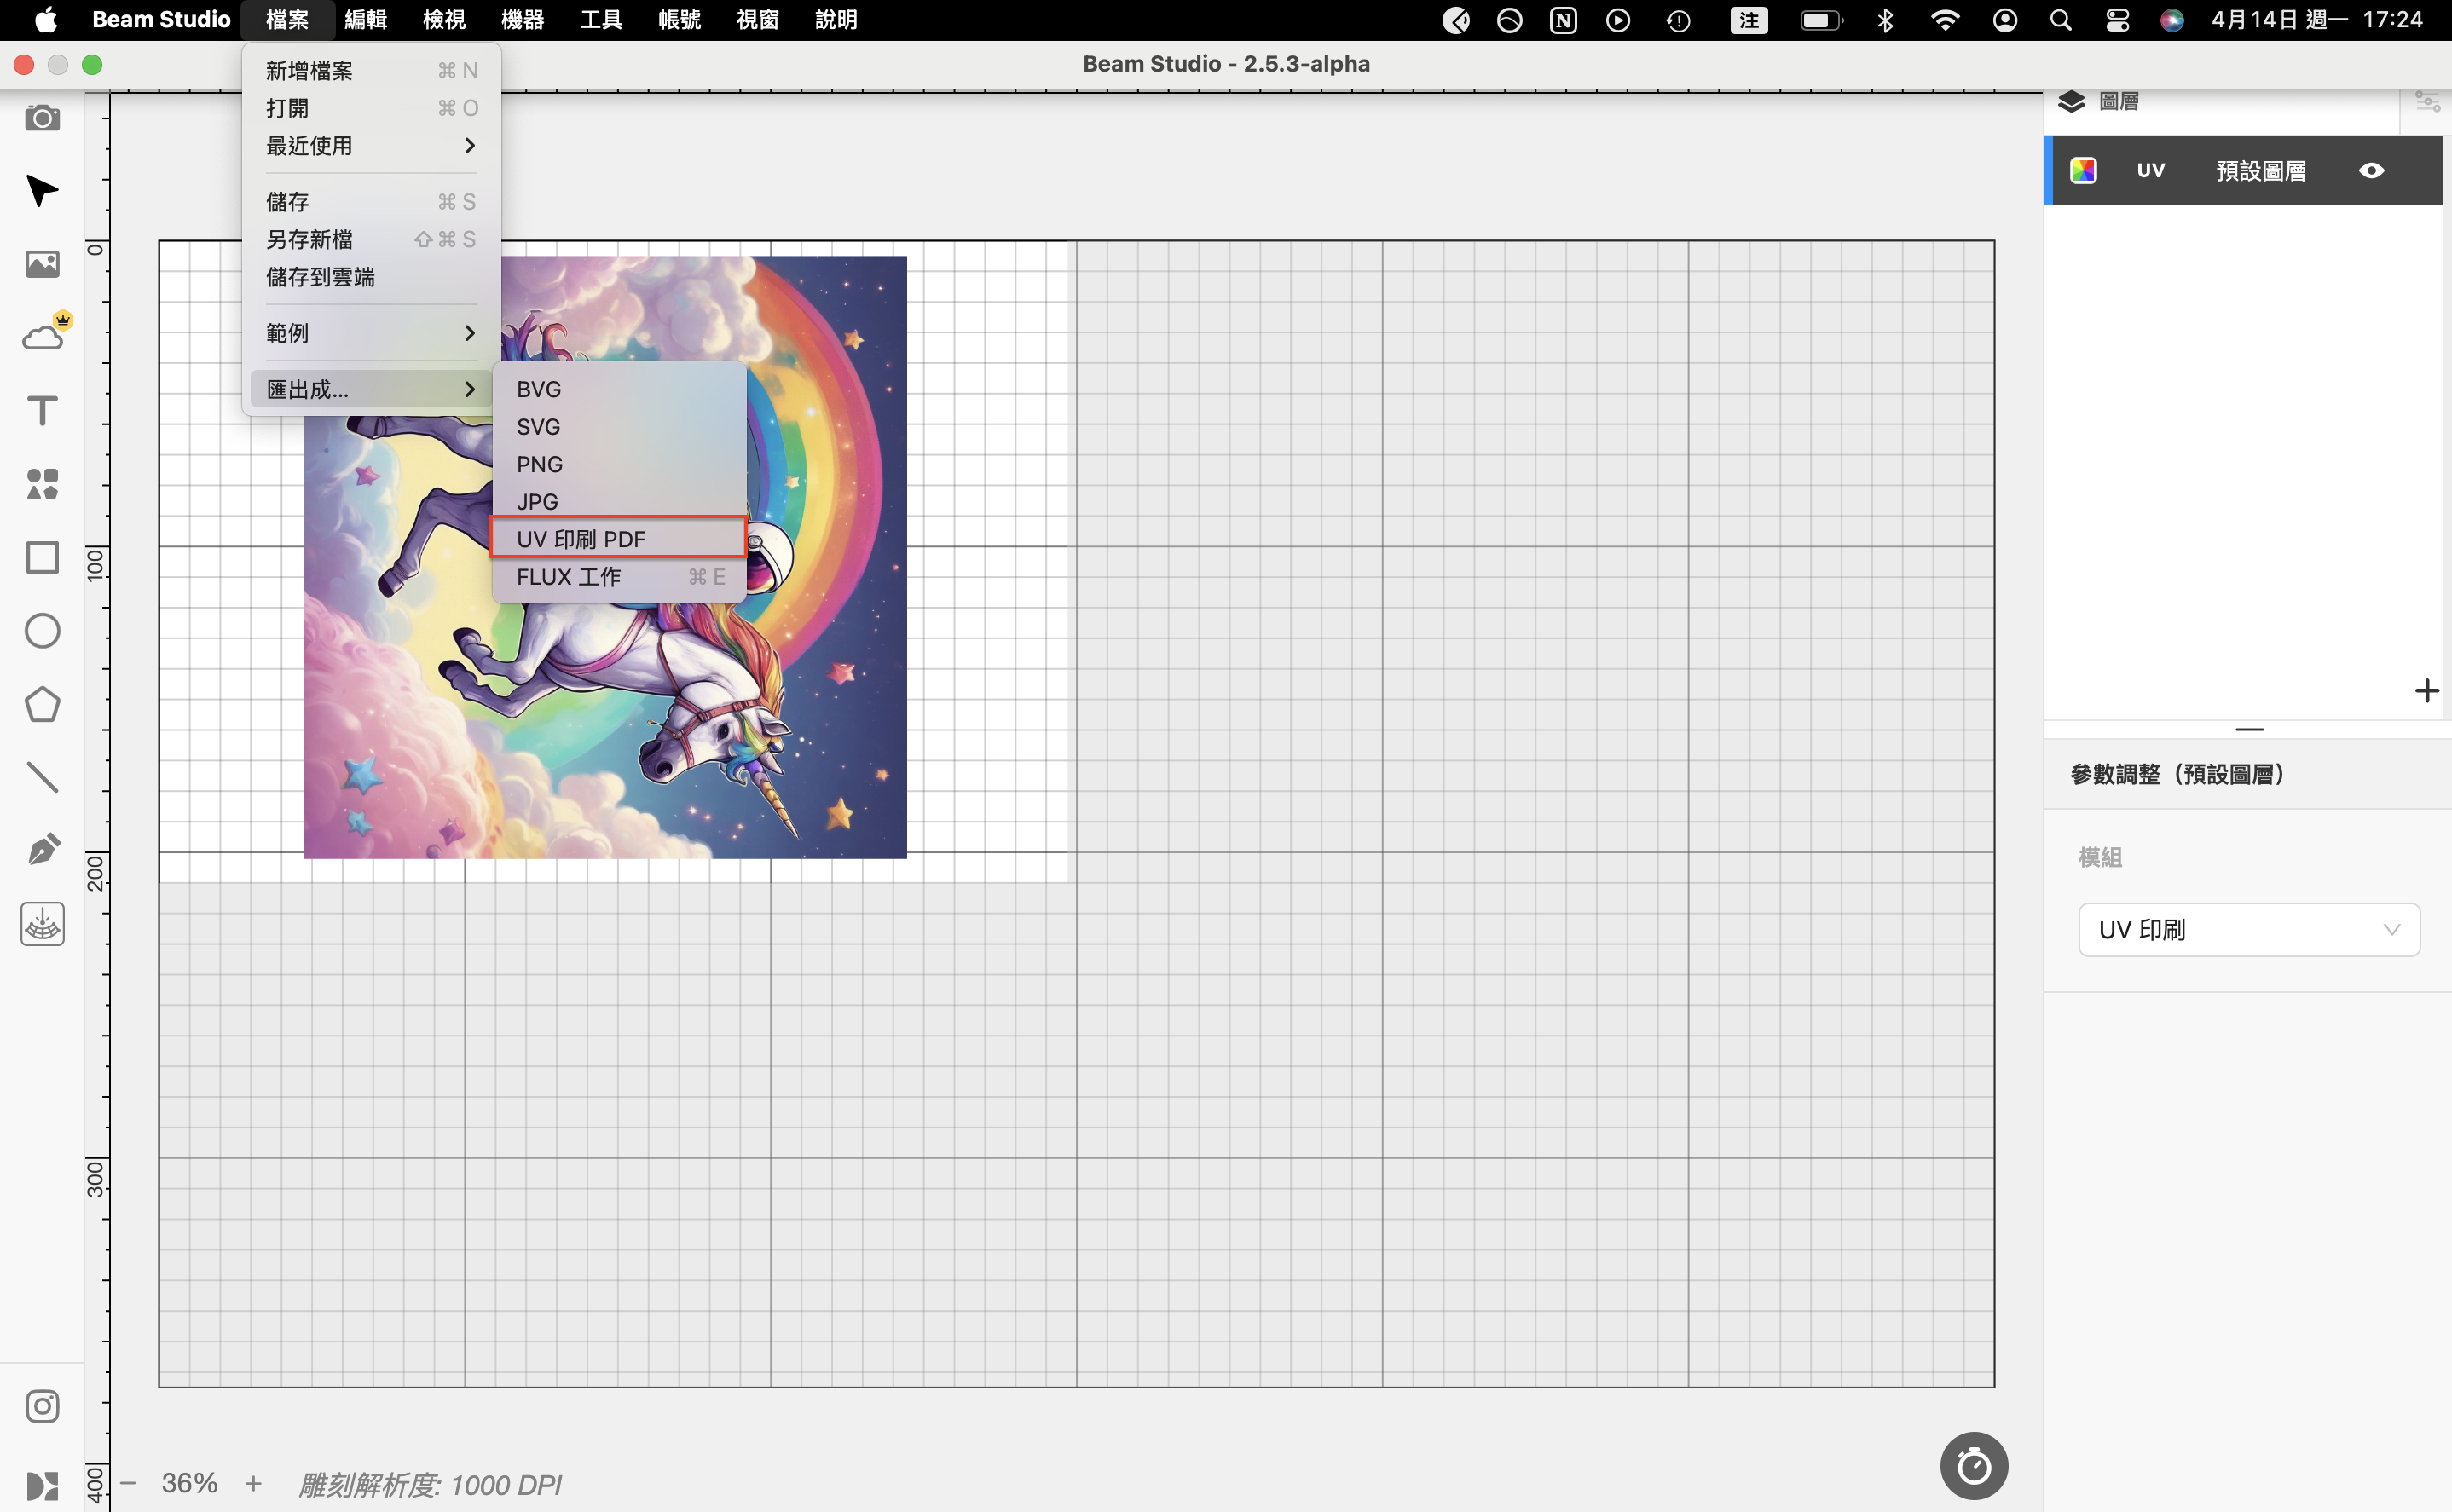Expand the 最近使用 submenu

point(371,146)
